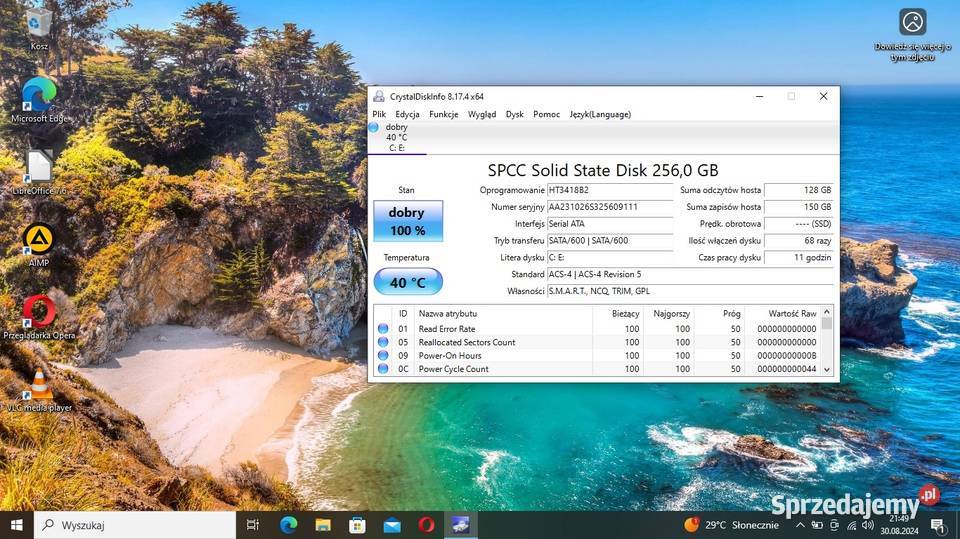Click the 11 godzin power-on hours value

[799, 257]
